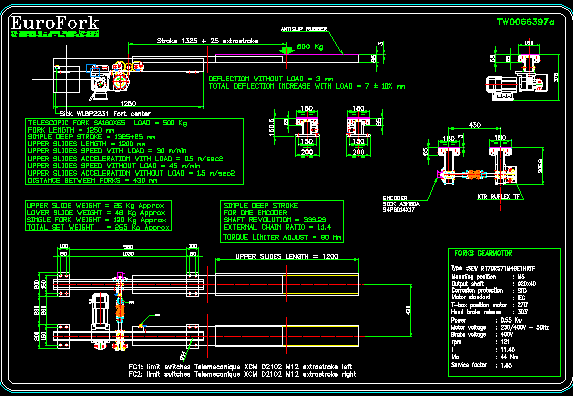Click the 'Brake voltage' row
The height and width of the screenshot is (396, 573).
tap(482, 335)
